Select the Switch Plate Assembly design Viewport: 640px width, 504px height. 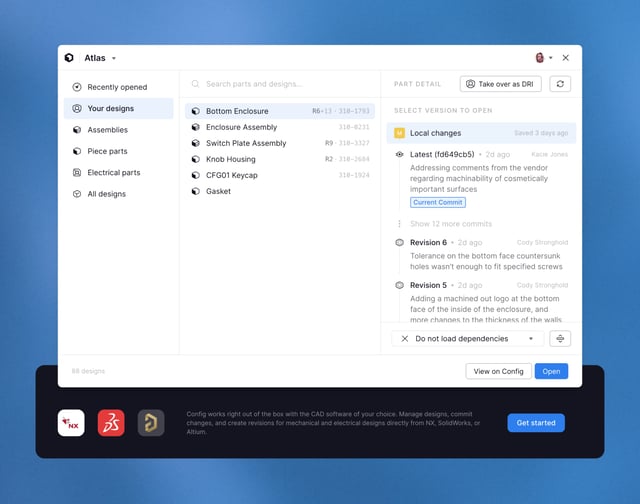280,143
